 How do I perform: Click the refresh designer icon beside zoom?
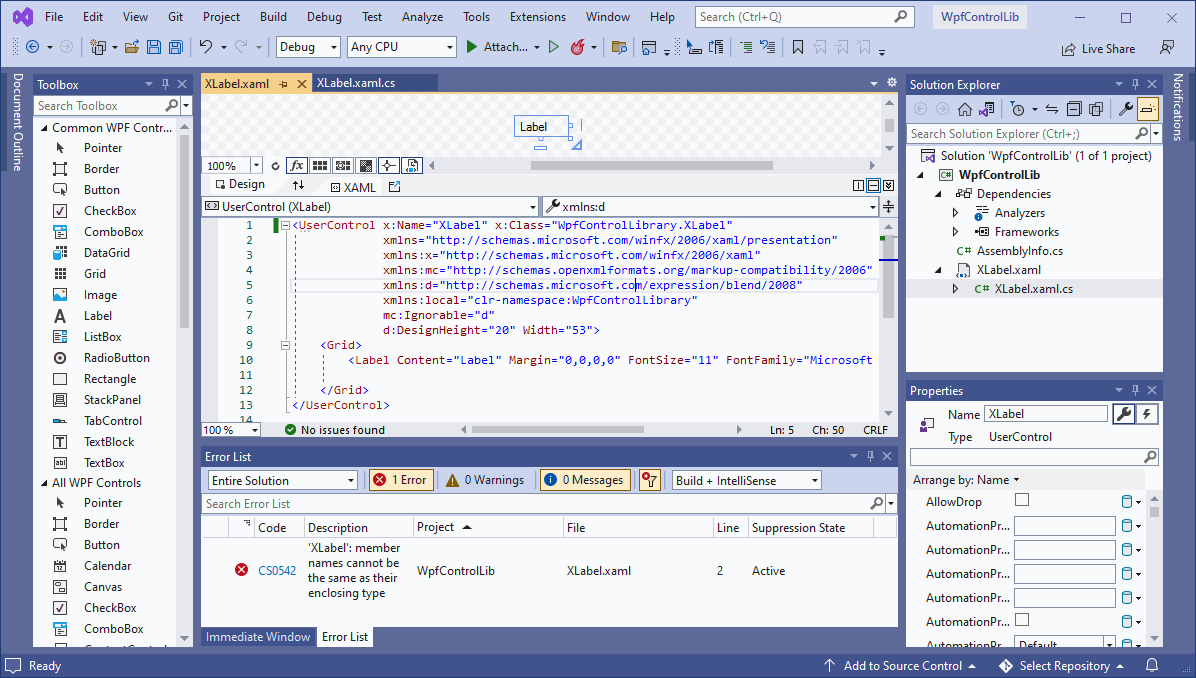click(275, 165)
